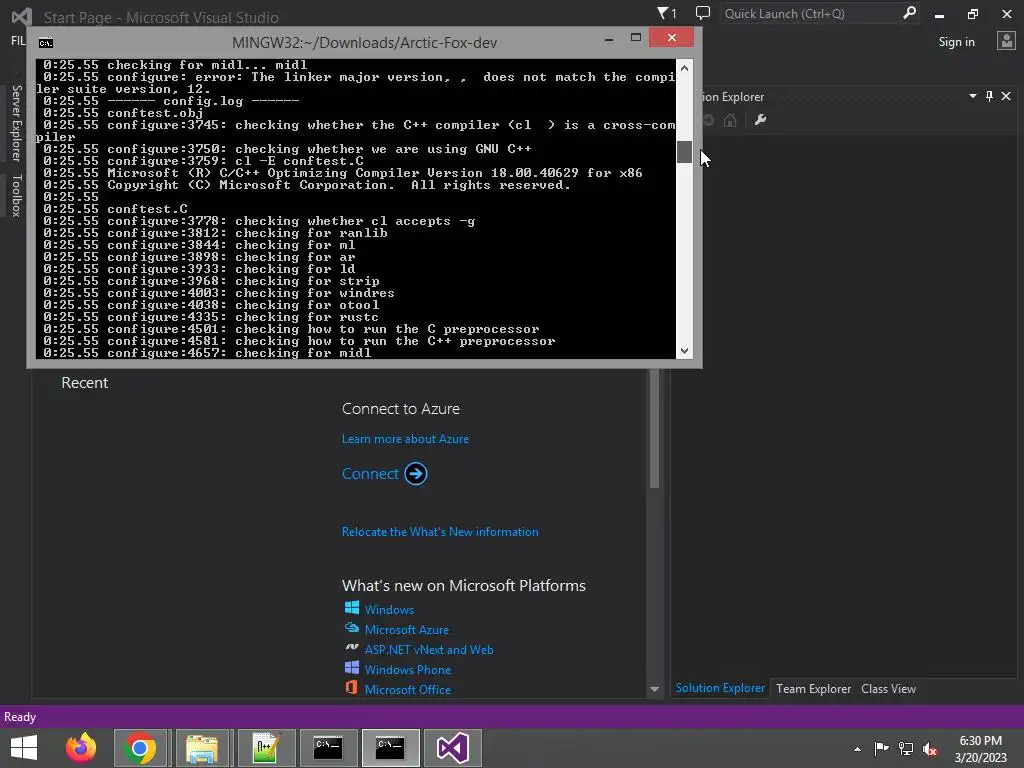
Task: Click the MINGW32 window title bar text
Action: tap(364, 42)
